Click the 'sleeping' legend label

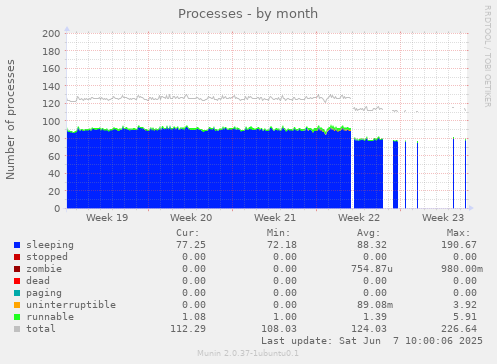[50, 245]
